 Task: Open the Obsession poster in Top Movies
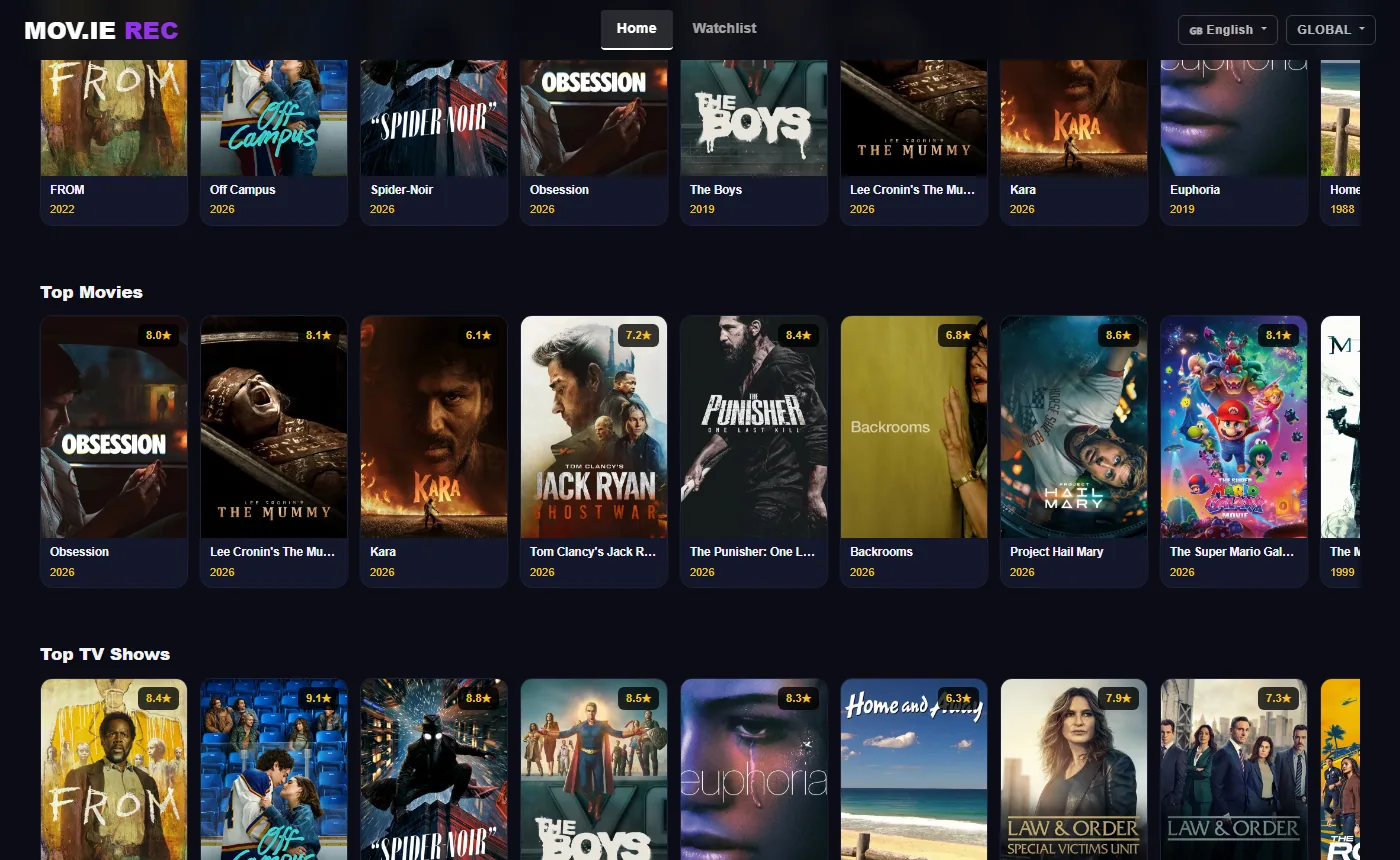click(x=114, y=427)
